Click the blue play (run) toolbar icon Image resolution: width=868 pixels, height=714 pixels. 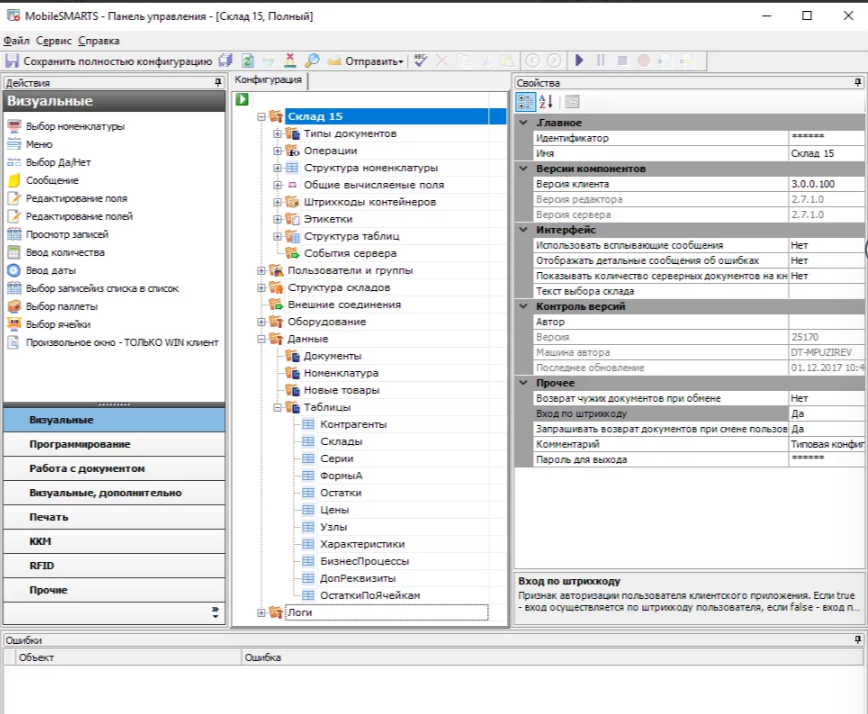tap(579, 61)
